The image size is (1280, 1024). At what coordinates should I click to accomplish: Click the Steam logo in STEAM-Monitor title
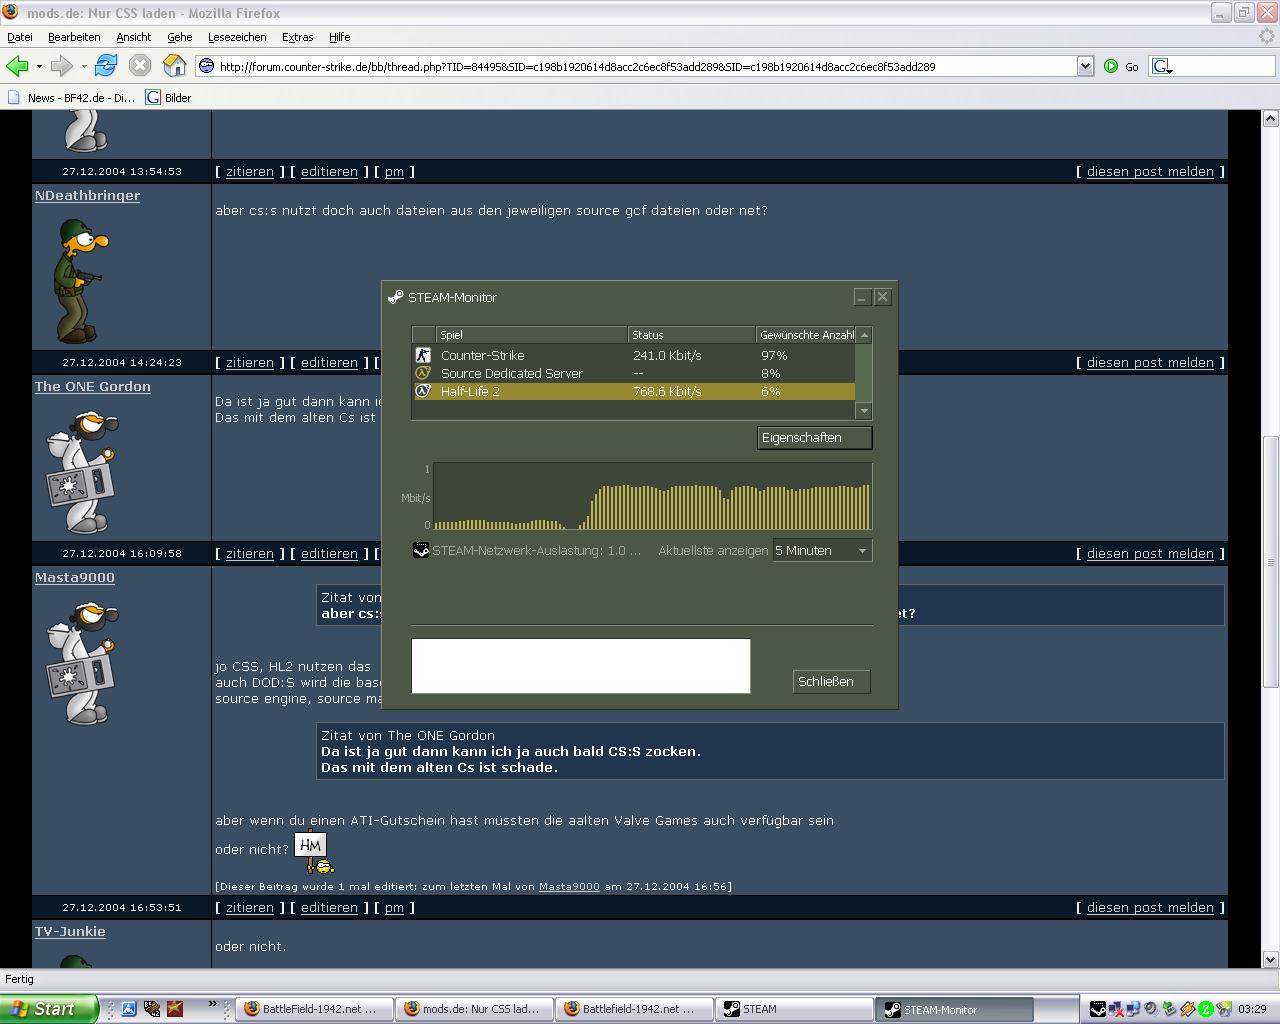click(x=396, y=297)
